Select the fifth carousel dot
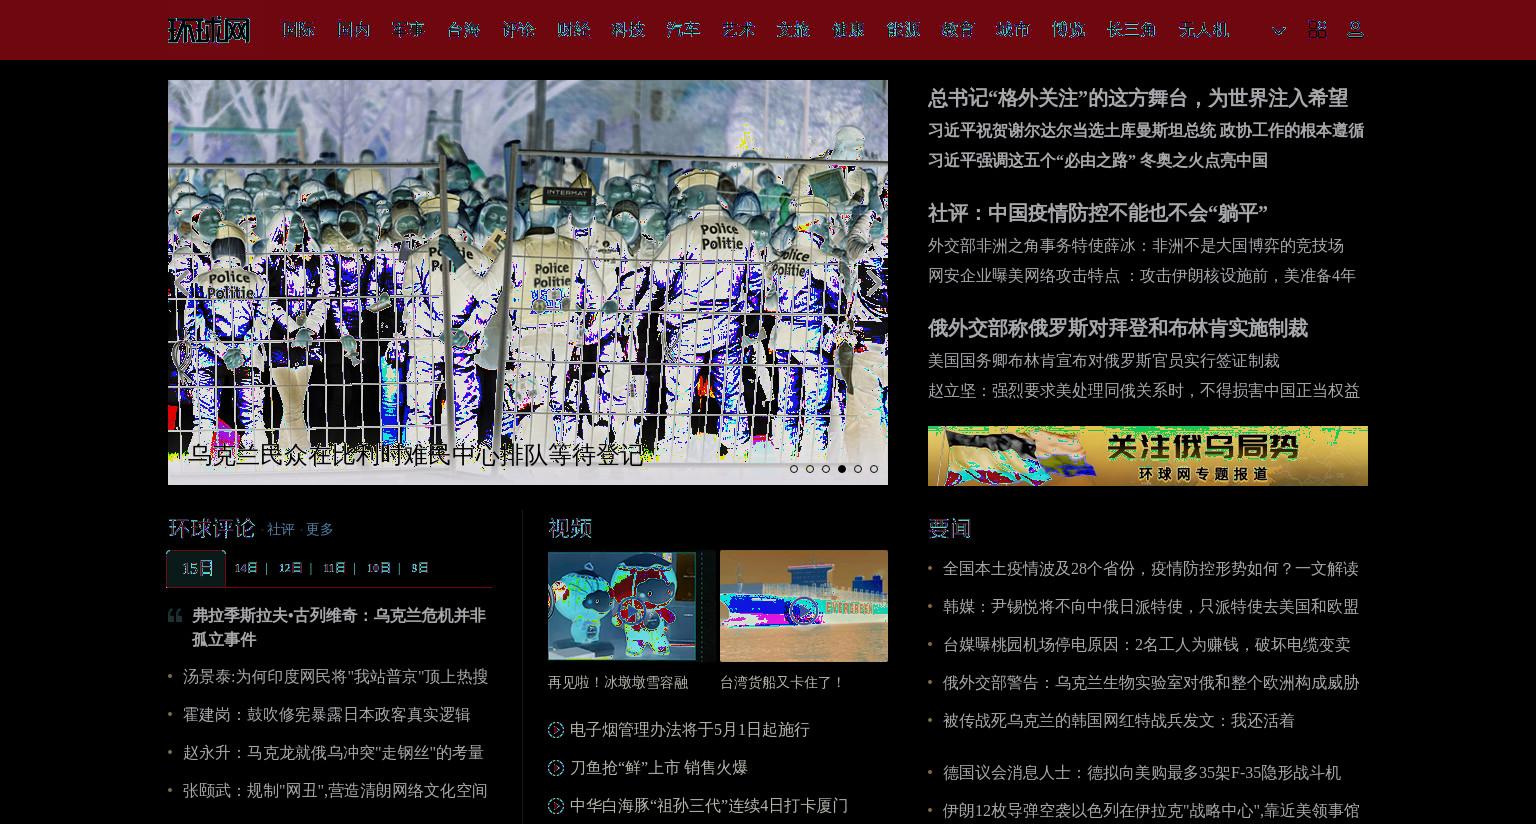This screenshot has width=1536, height=824. [x=858, y=469]
